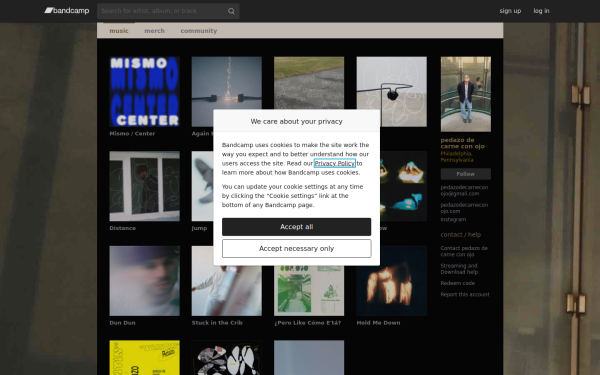Click pedazo de carne con ojo artist name
Screen dimensions: 600x375
pos(462,143)
